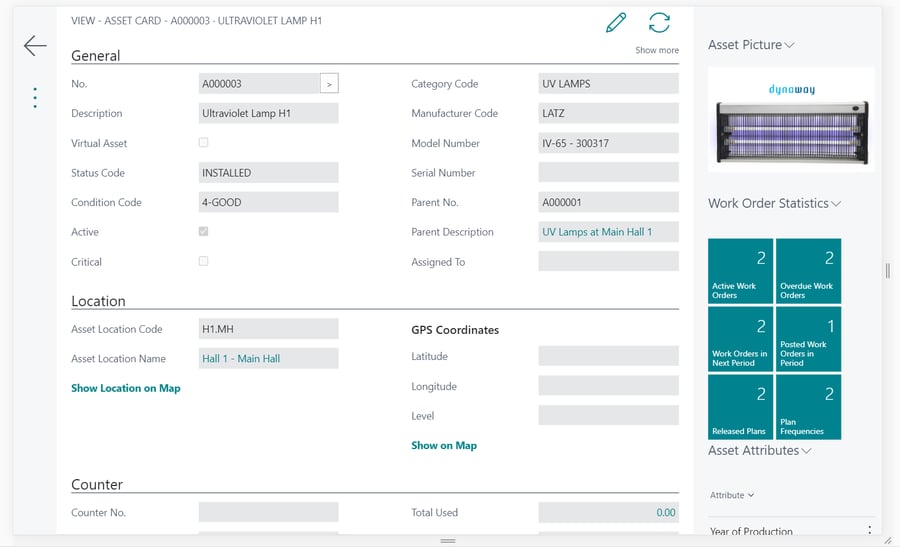Click the General section heading
Viewport: 900px width, 548px height.
coord(95,56)
